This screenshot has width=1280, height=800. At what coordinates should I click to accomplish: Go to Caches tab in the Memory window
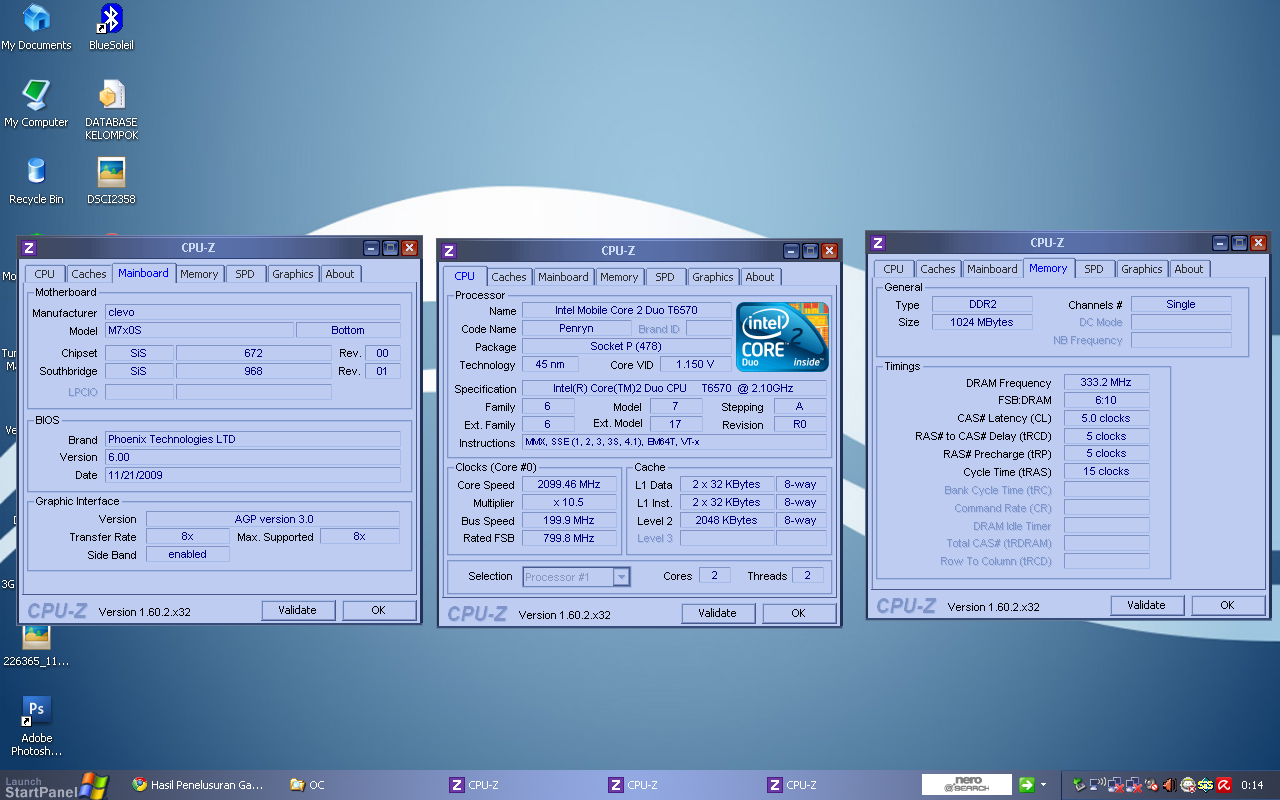tap(938, 269)
